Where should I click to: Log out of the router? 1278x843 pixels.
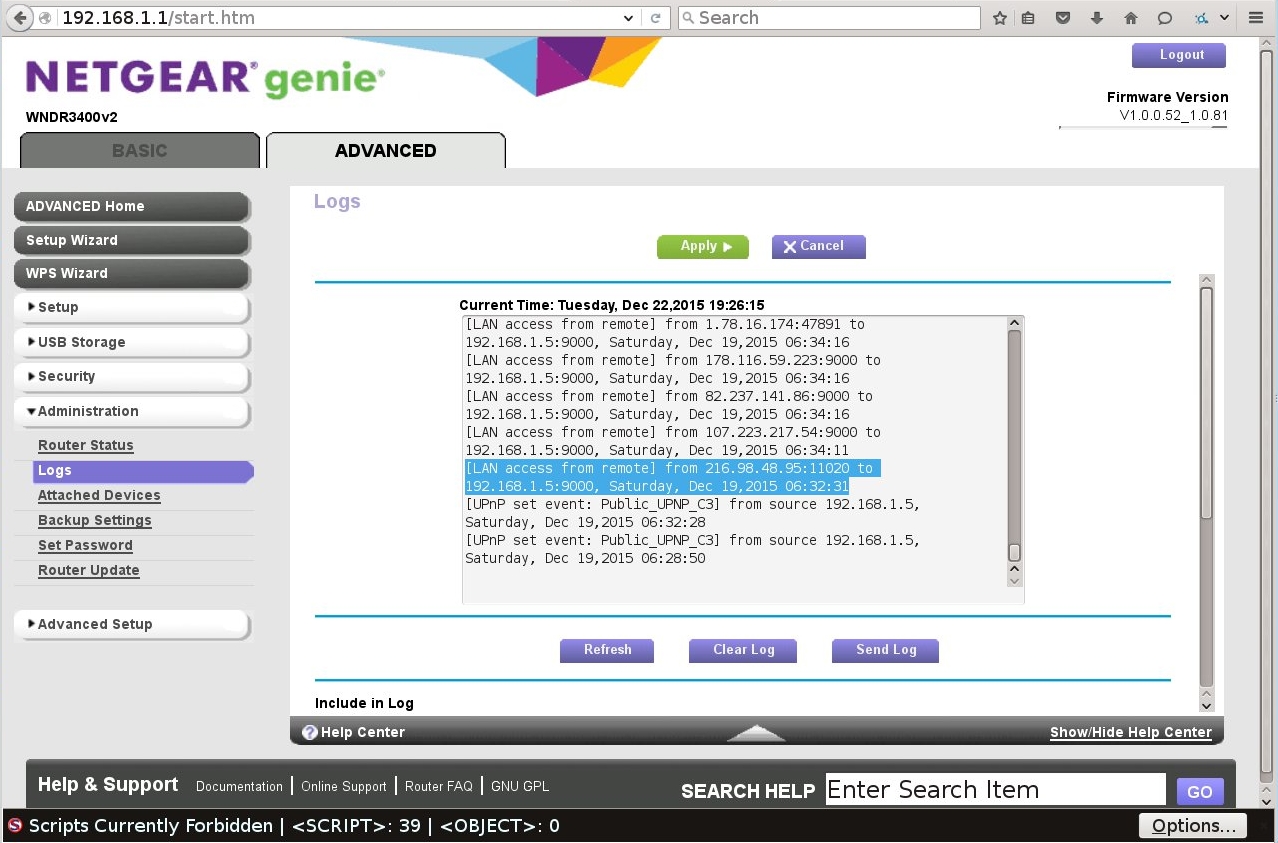click(x=1179, y=55)
